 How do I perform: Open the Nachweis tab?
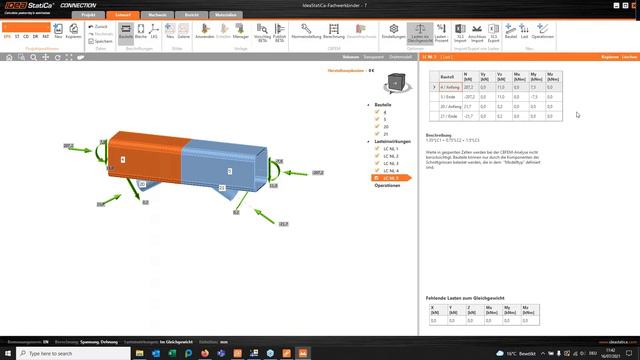(x=157, y=15)
